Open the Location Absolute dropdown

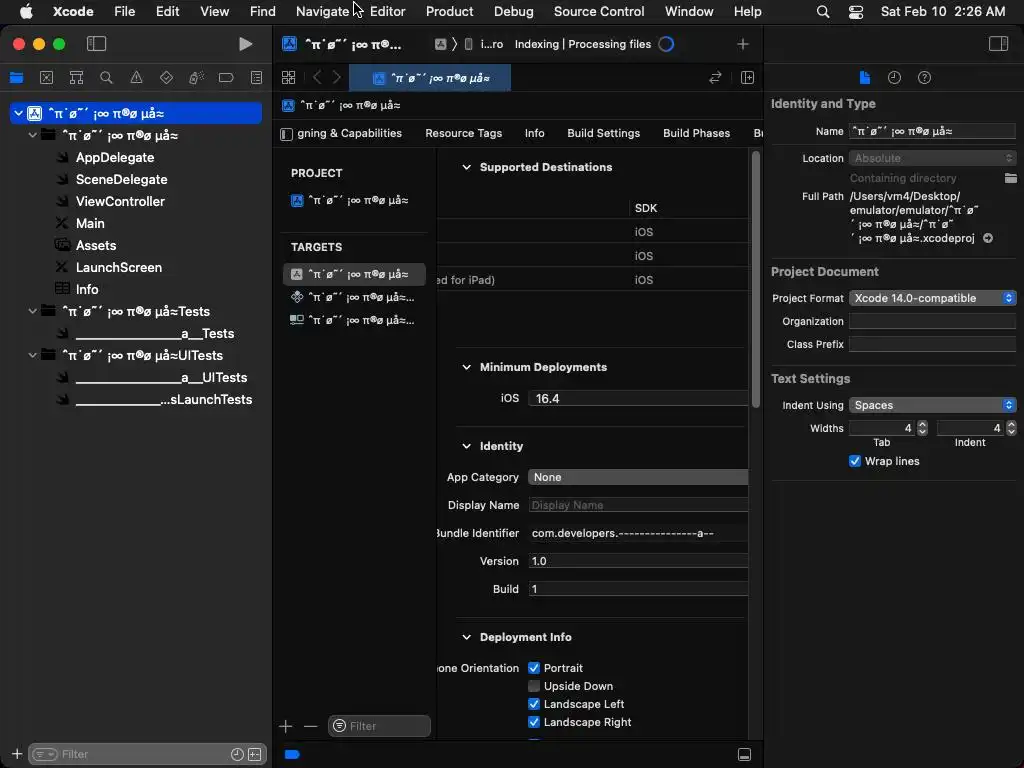933,158
